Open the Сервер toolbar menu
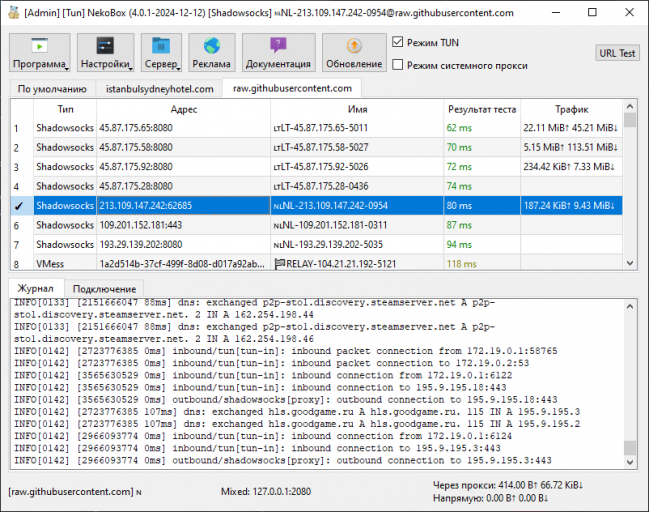Viewport: 649px width, 512px height. (x=161, y=53)
